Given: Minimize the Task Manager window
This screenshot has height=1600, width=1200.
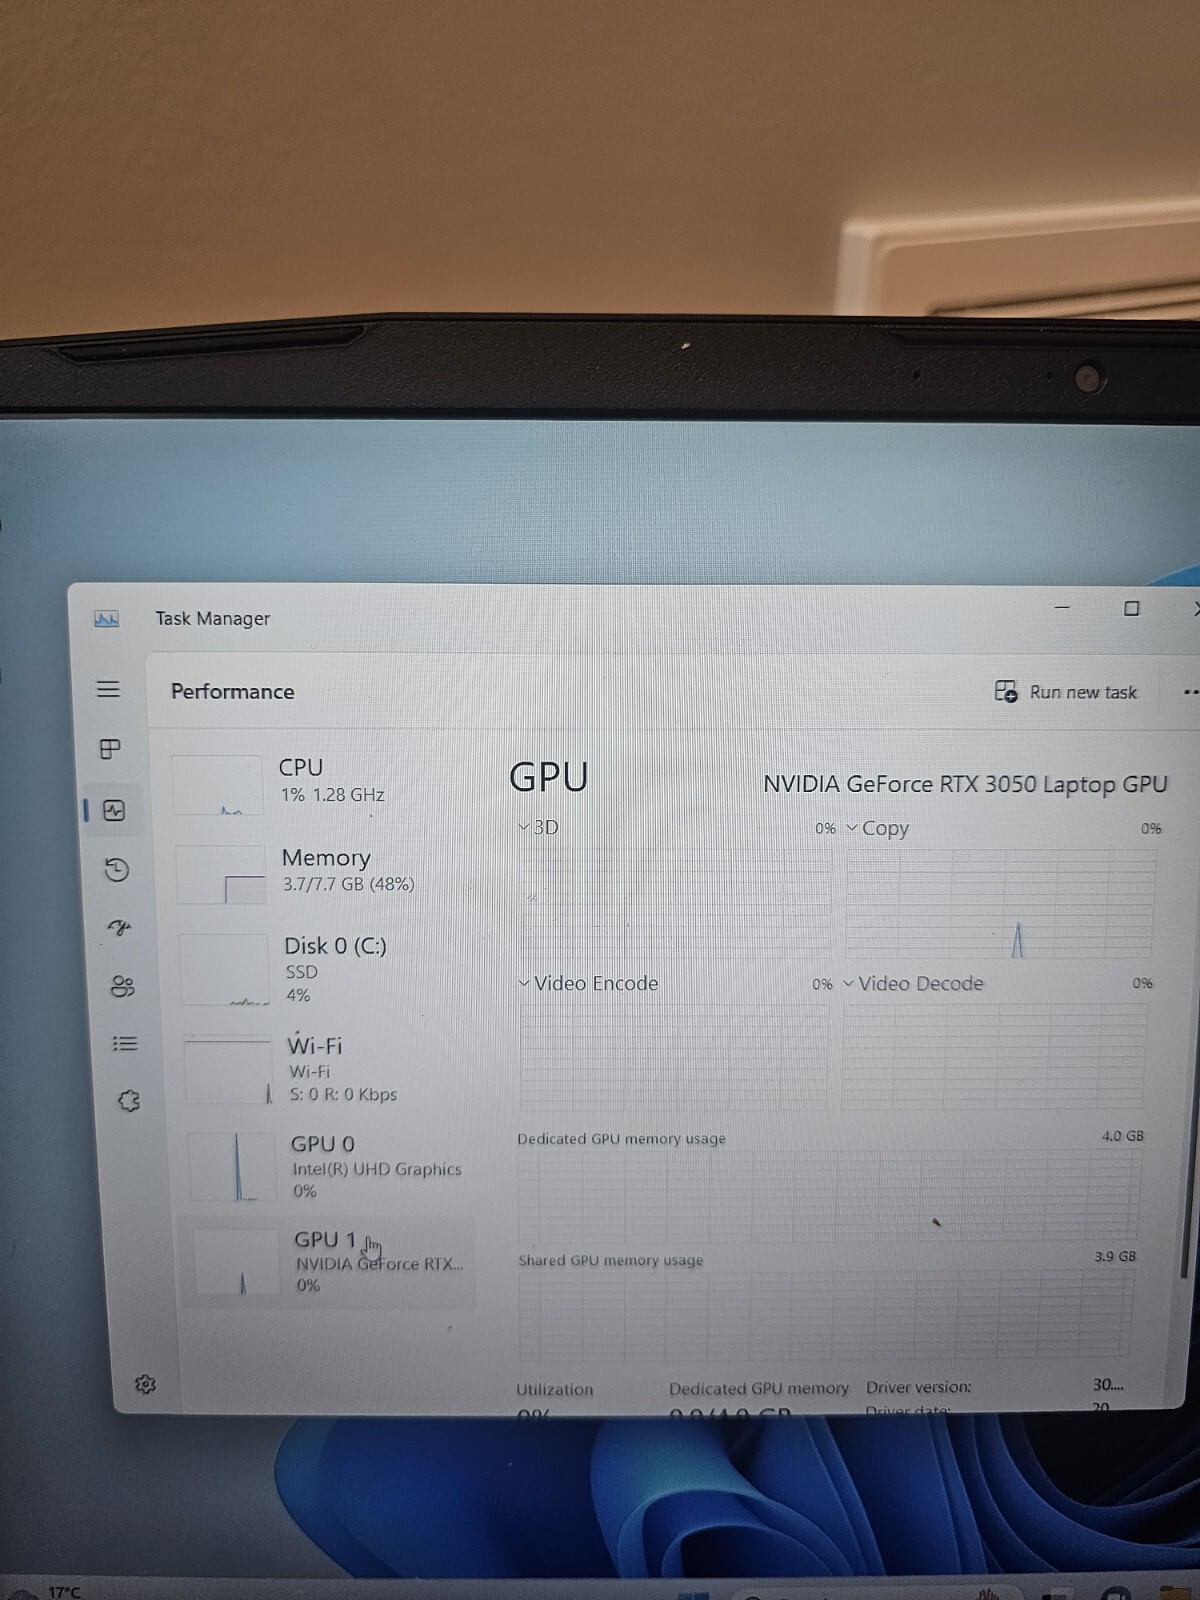Looking at the screenshot, I should (1062, 607).
